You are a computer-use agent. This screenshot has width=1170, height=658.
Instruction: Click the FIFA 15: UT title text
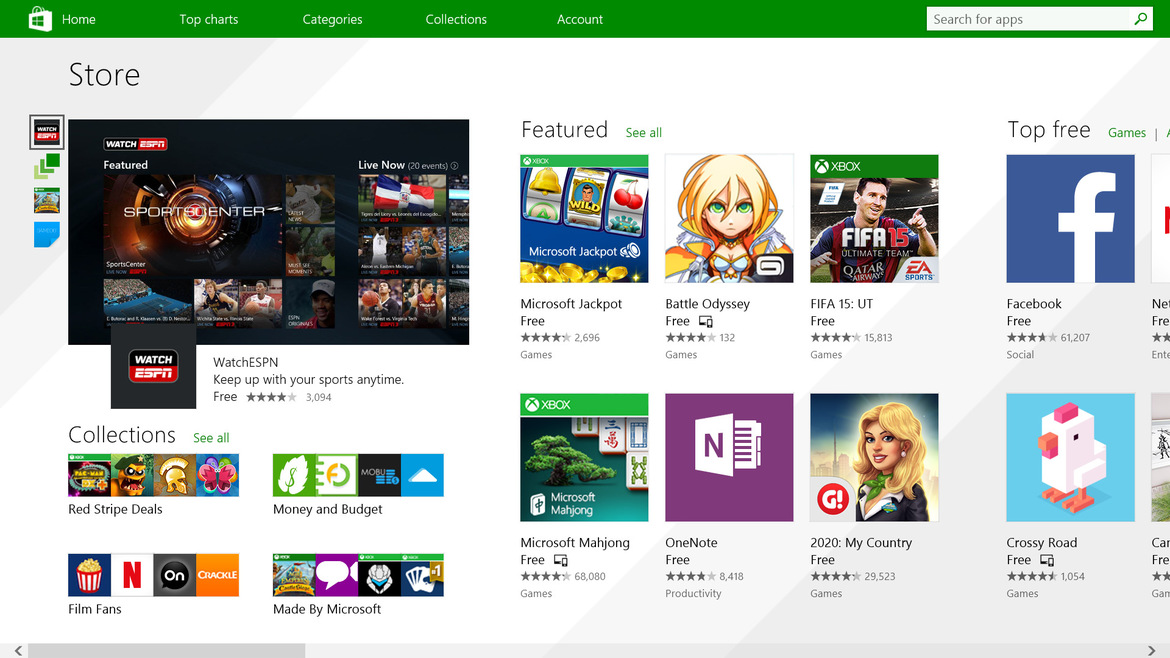click(x=842, y=304)
